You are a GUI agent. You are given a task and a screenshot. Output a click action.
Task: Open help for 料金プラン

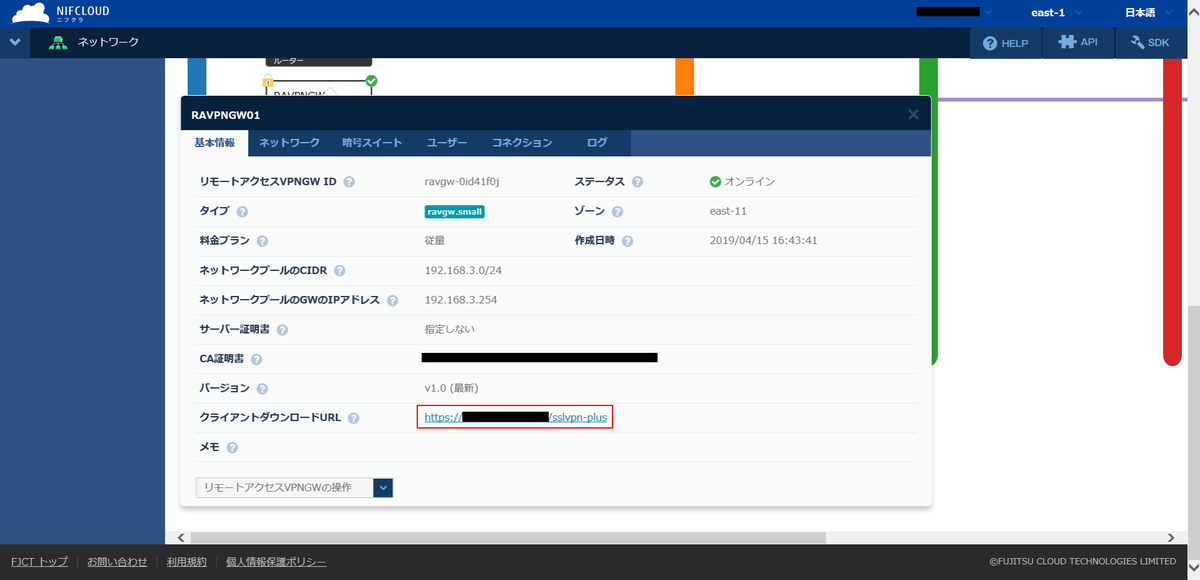[x=262, y=241]
